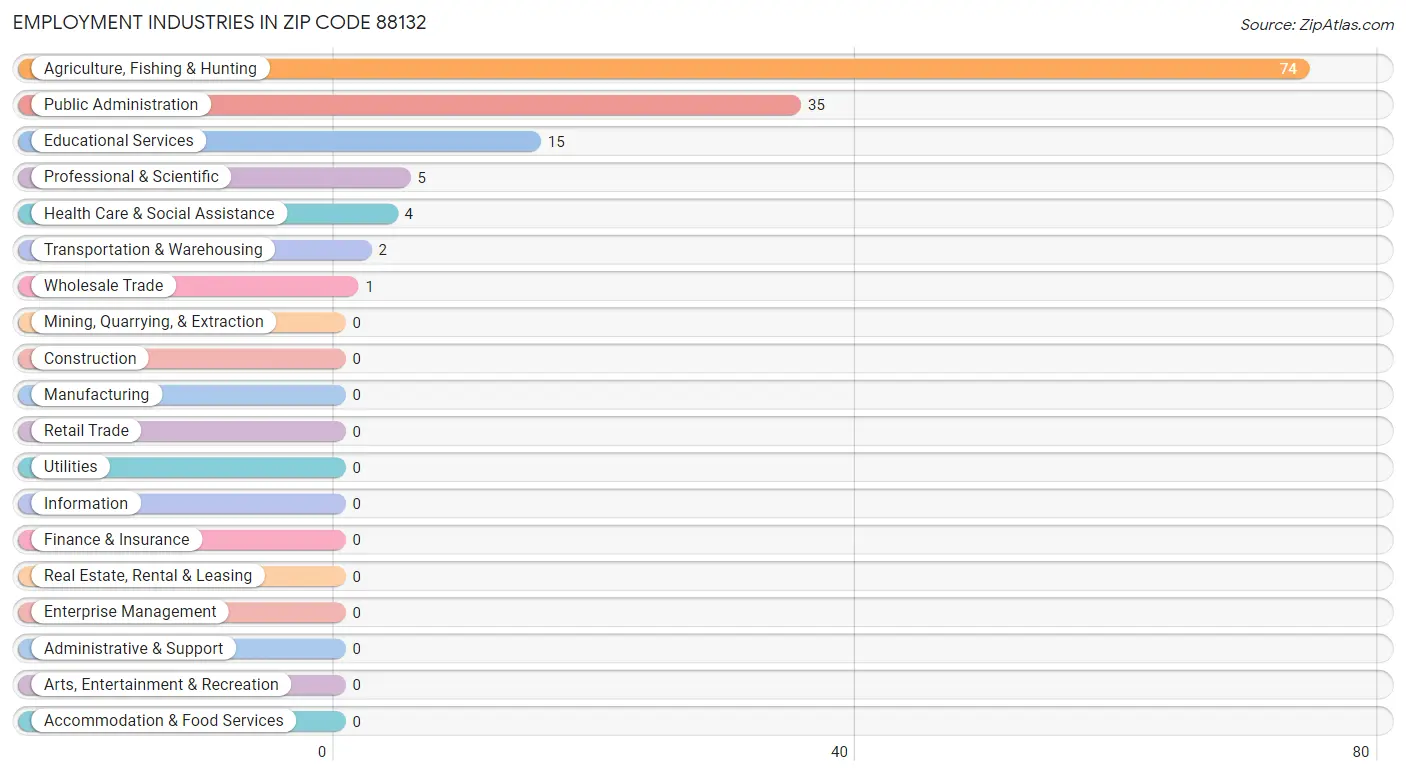The height and width of the screenshot is (776, 1406).
Task: Click the Retail Trade label
Action: pos(86,431)
